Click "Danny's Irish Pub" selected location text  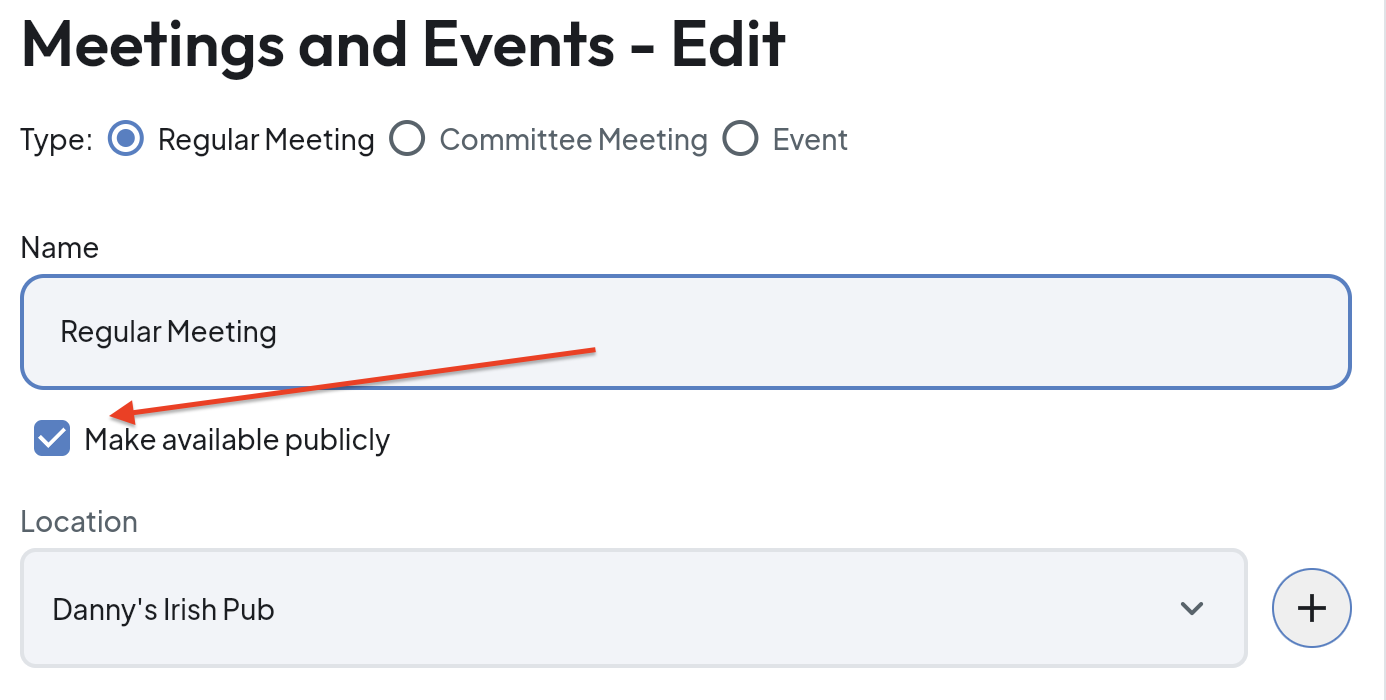tap(163, 609)
